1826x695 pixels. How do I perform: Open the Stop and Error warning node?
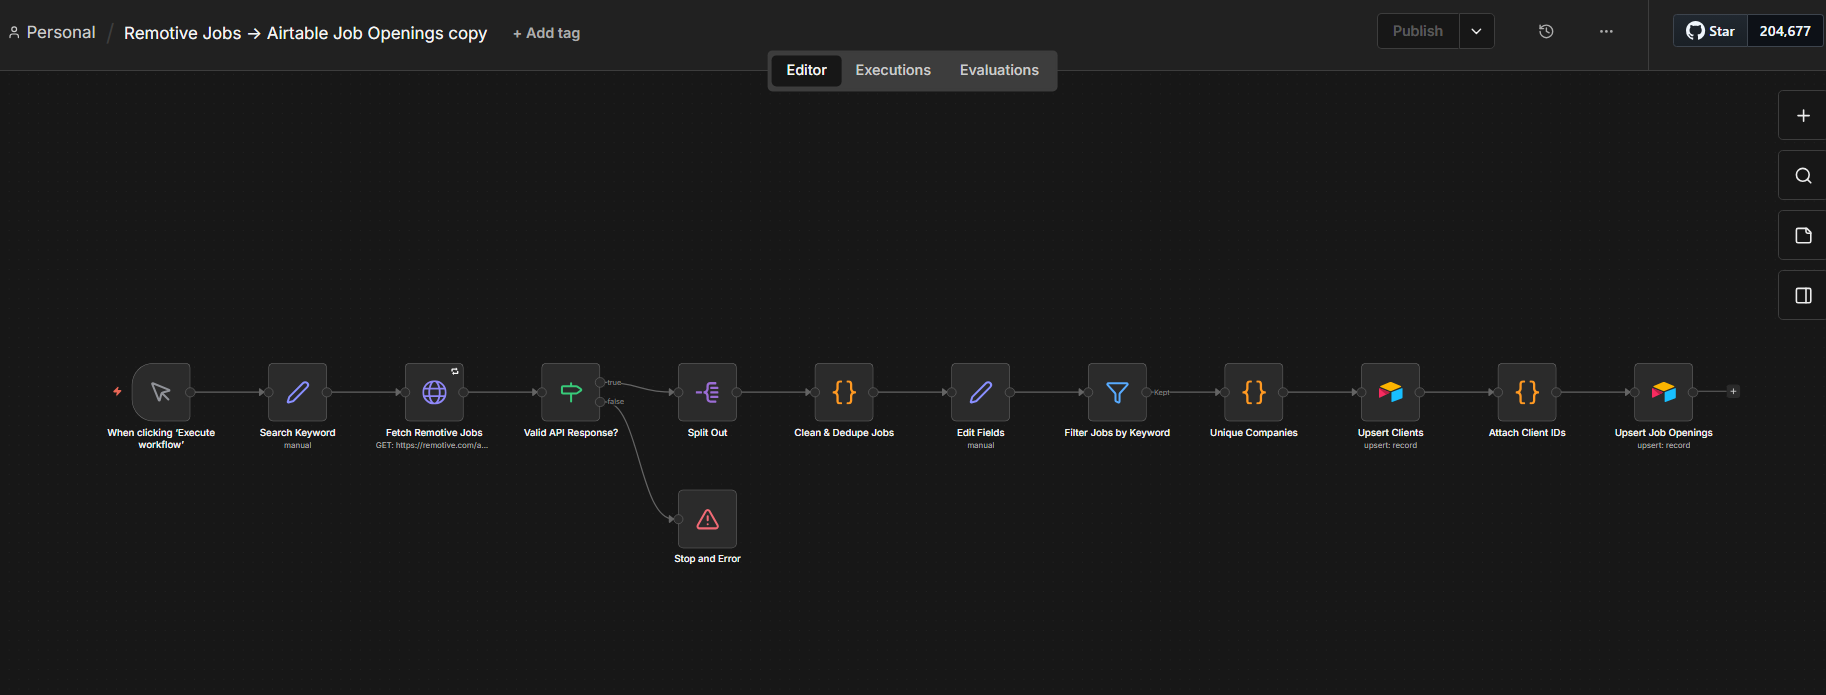[708, 519]
